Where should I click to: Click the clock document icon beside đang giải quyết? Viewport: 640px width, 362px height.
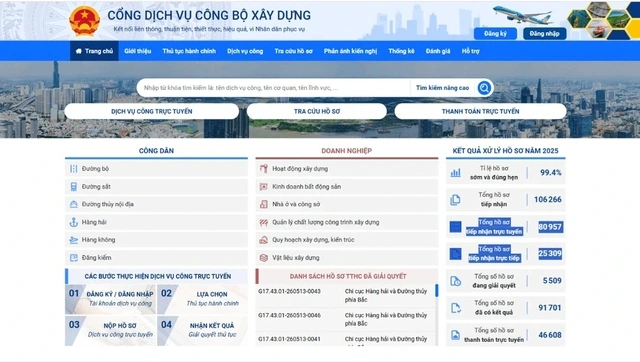tap(455, 281)
